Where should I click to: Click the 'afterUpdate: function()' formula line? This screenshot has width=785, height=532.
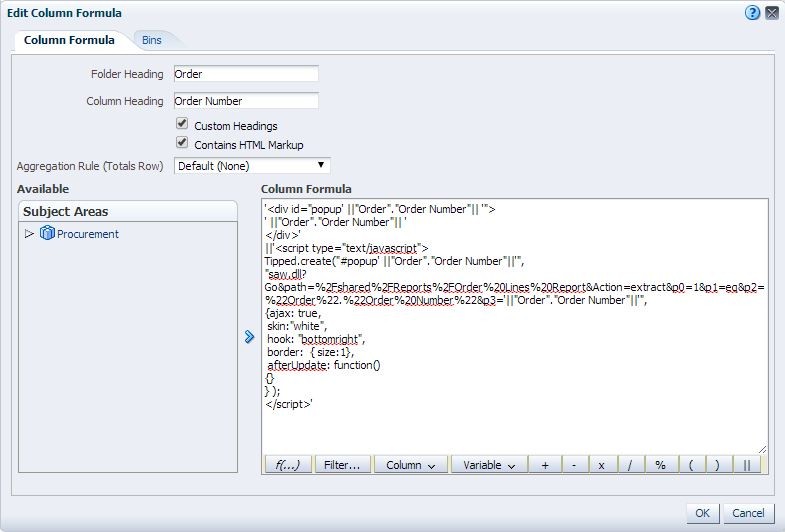click(x=323, y=365)
